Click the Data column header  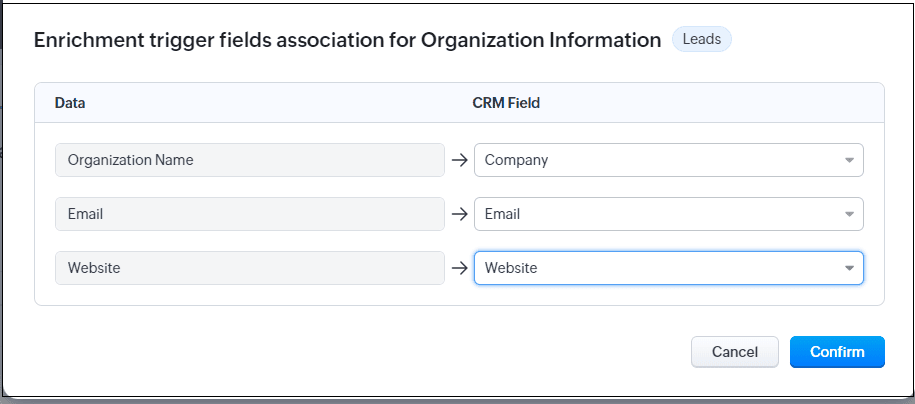(70, 103)
